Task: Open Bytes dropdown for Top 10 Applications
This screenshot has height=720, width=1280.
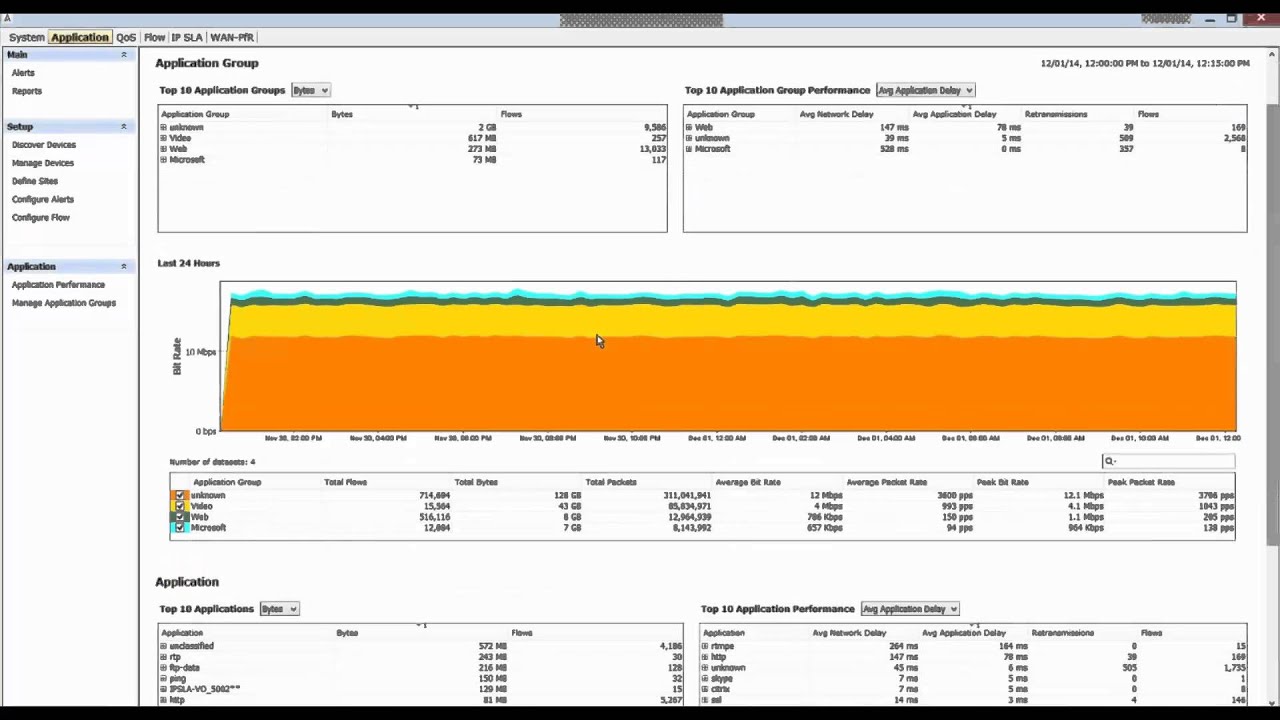Action: [279, 609]
